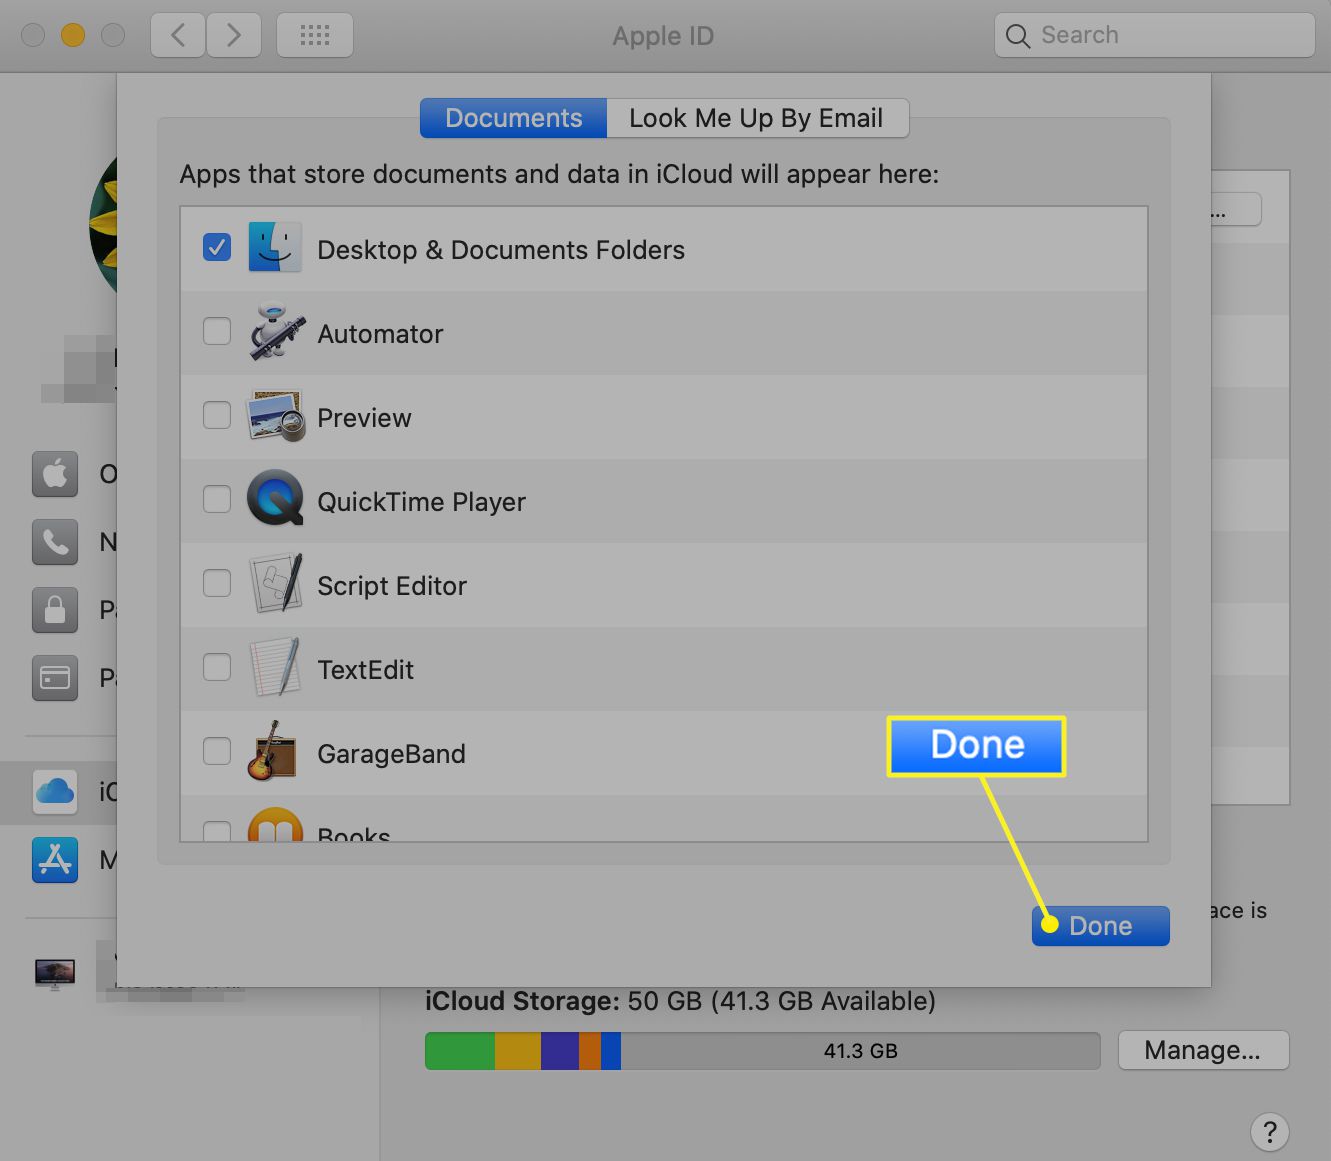Select the iMac device icon in sidebar
Screen dimensions: 1331x1161
[x=55, y=973]
